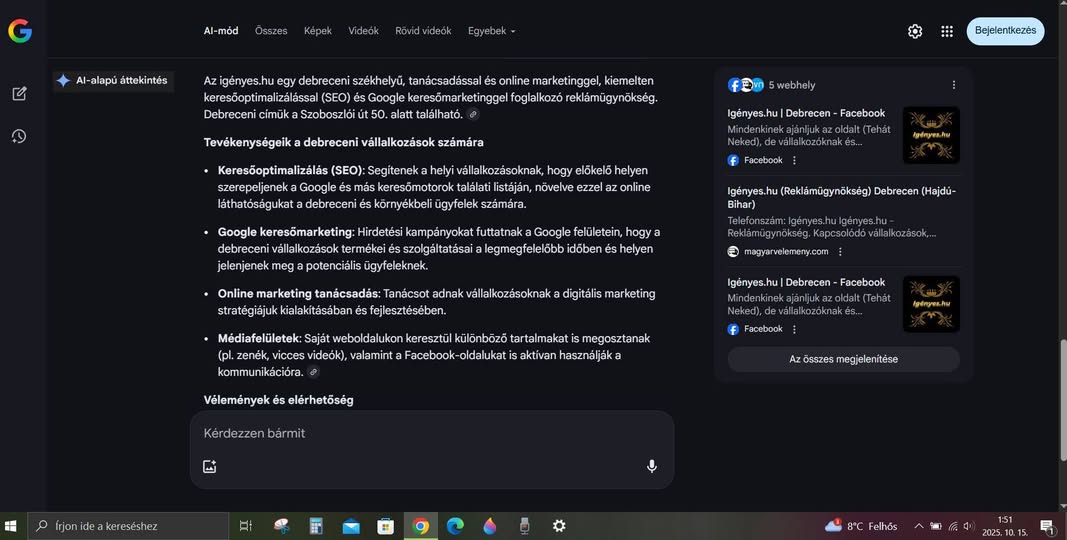Upload an image using picture icon

pyautogui.click(x=209, y=466)
